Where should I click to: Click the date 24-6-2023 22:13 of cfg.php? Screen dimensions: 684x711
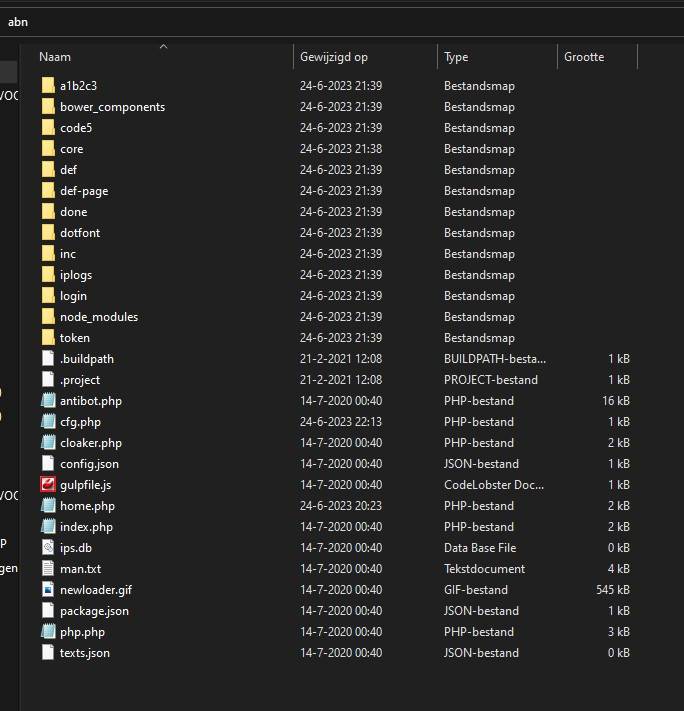341,422
